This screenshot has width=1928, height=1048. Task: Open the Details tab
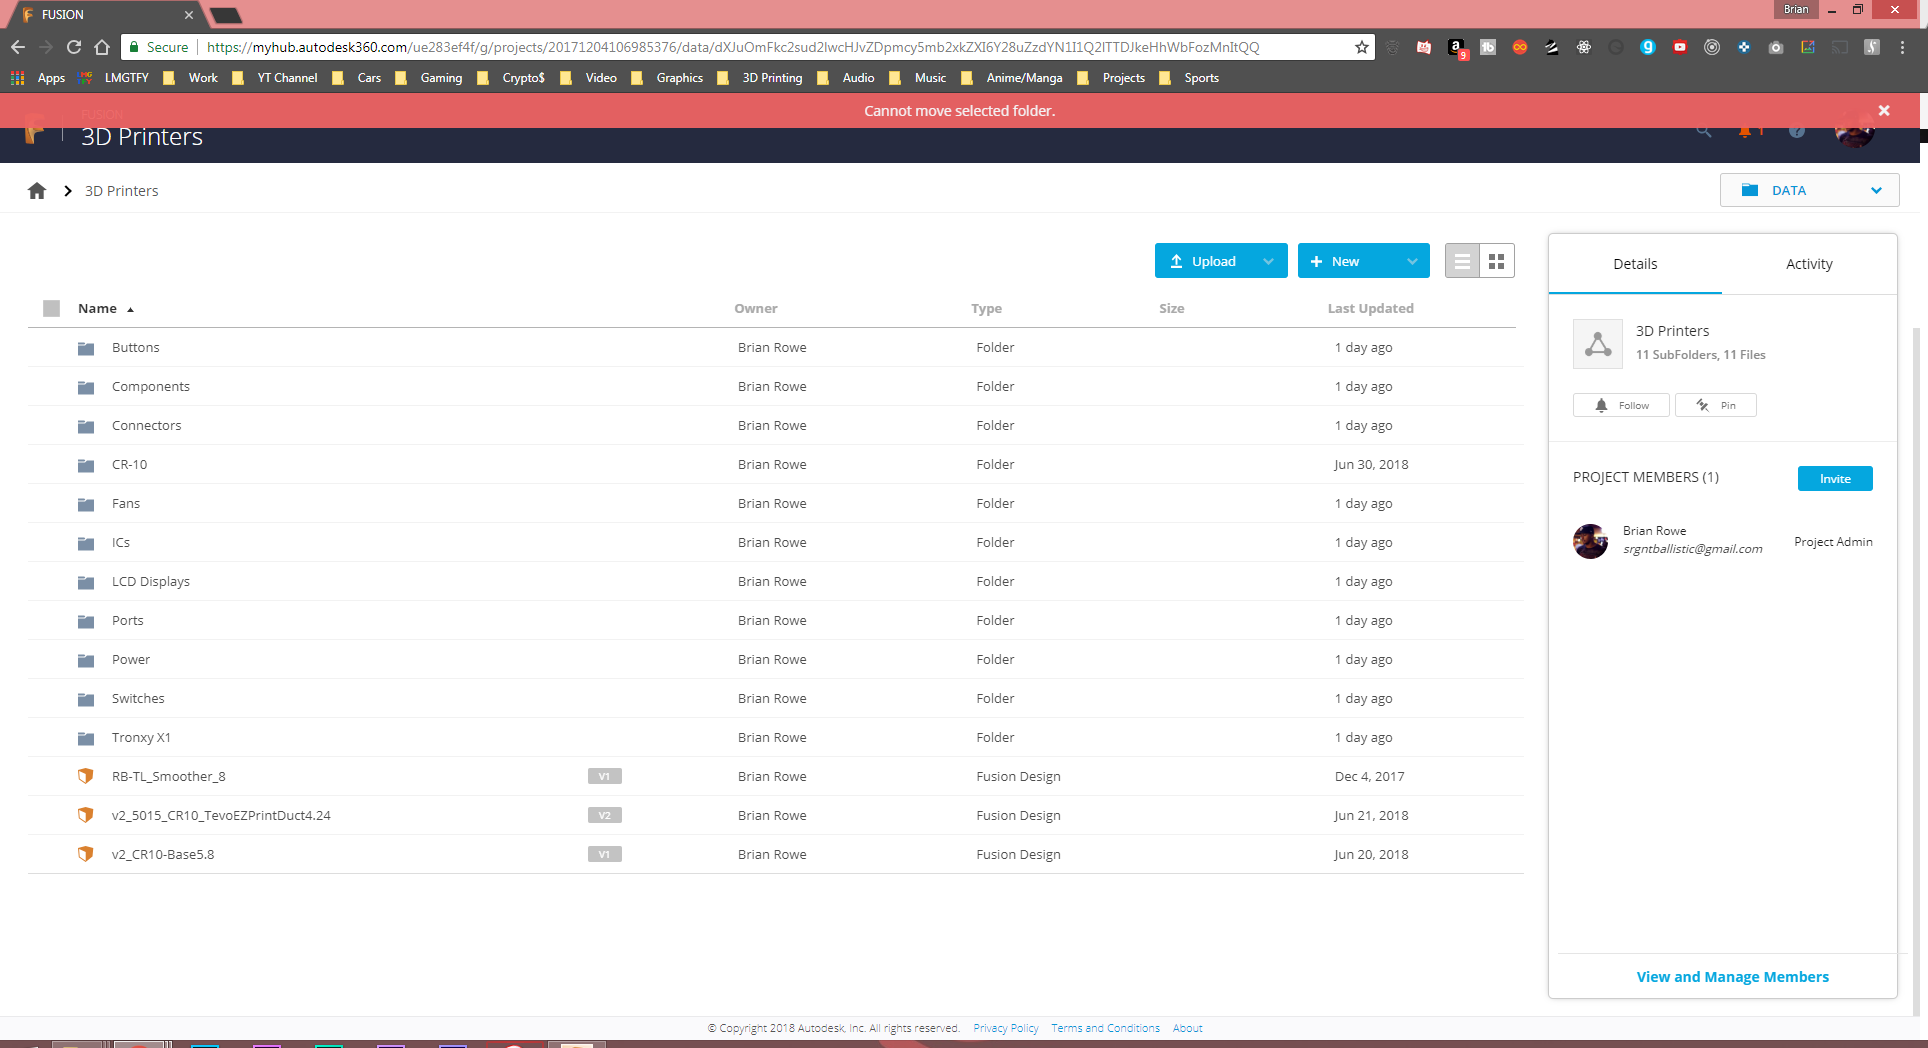tap(1635, 264)
